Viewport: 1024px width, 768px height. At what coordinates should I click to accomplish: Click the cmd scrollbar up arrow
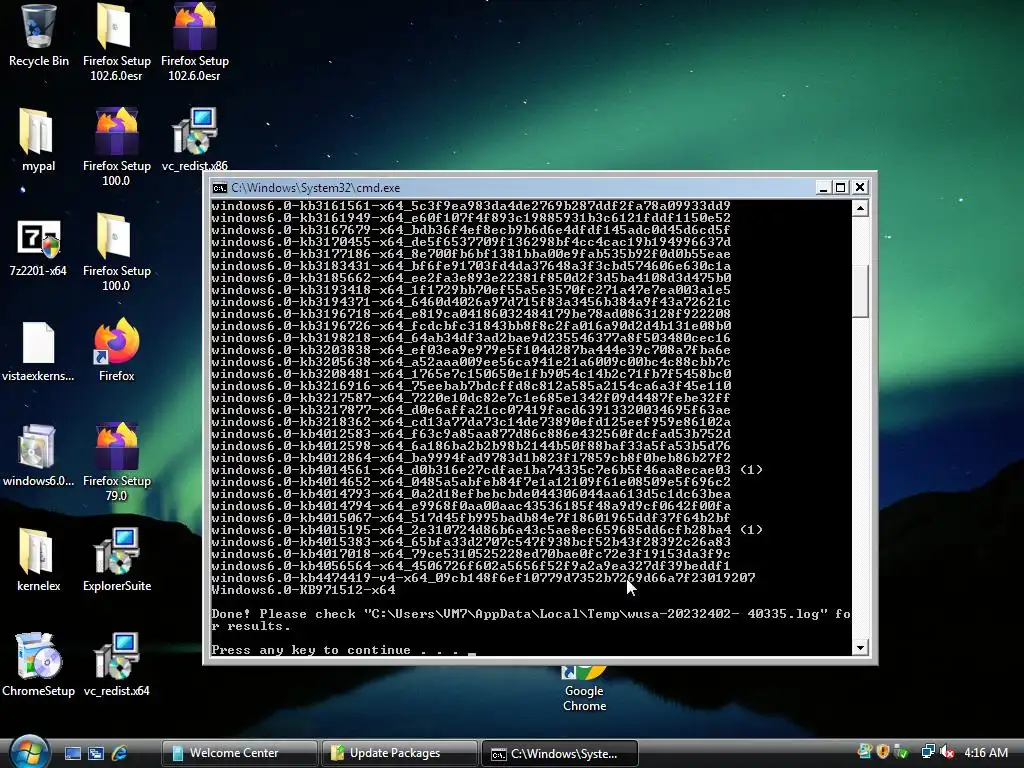(x=861, y=208)
